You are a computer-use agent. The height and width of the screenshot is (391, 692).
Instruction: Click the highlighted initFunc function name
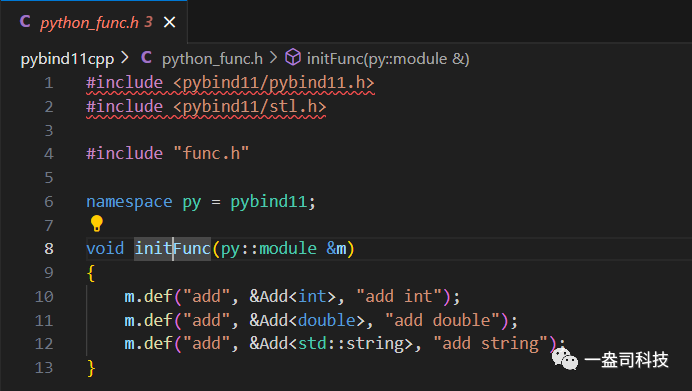pos(173,248)
